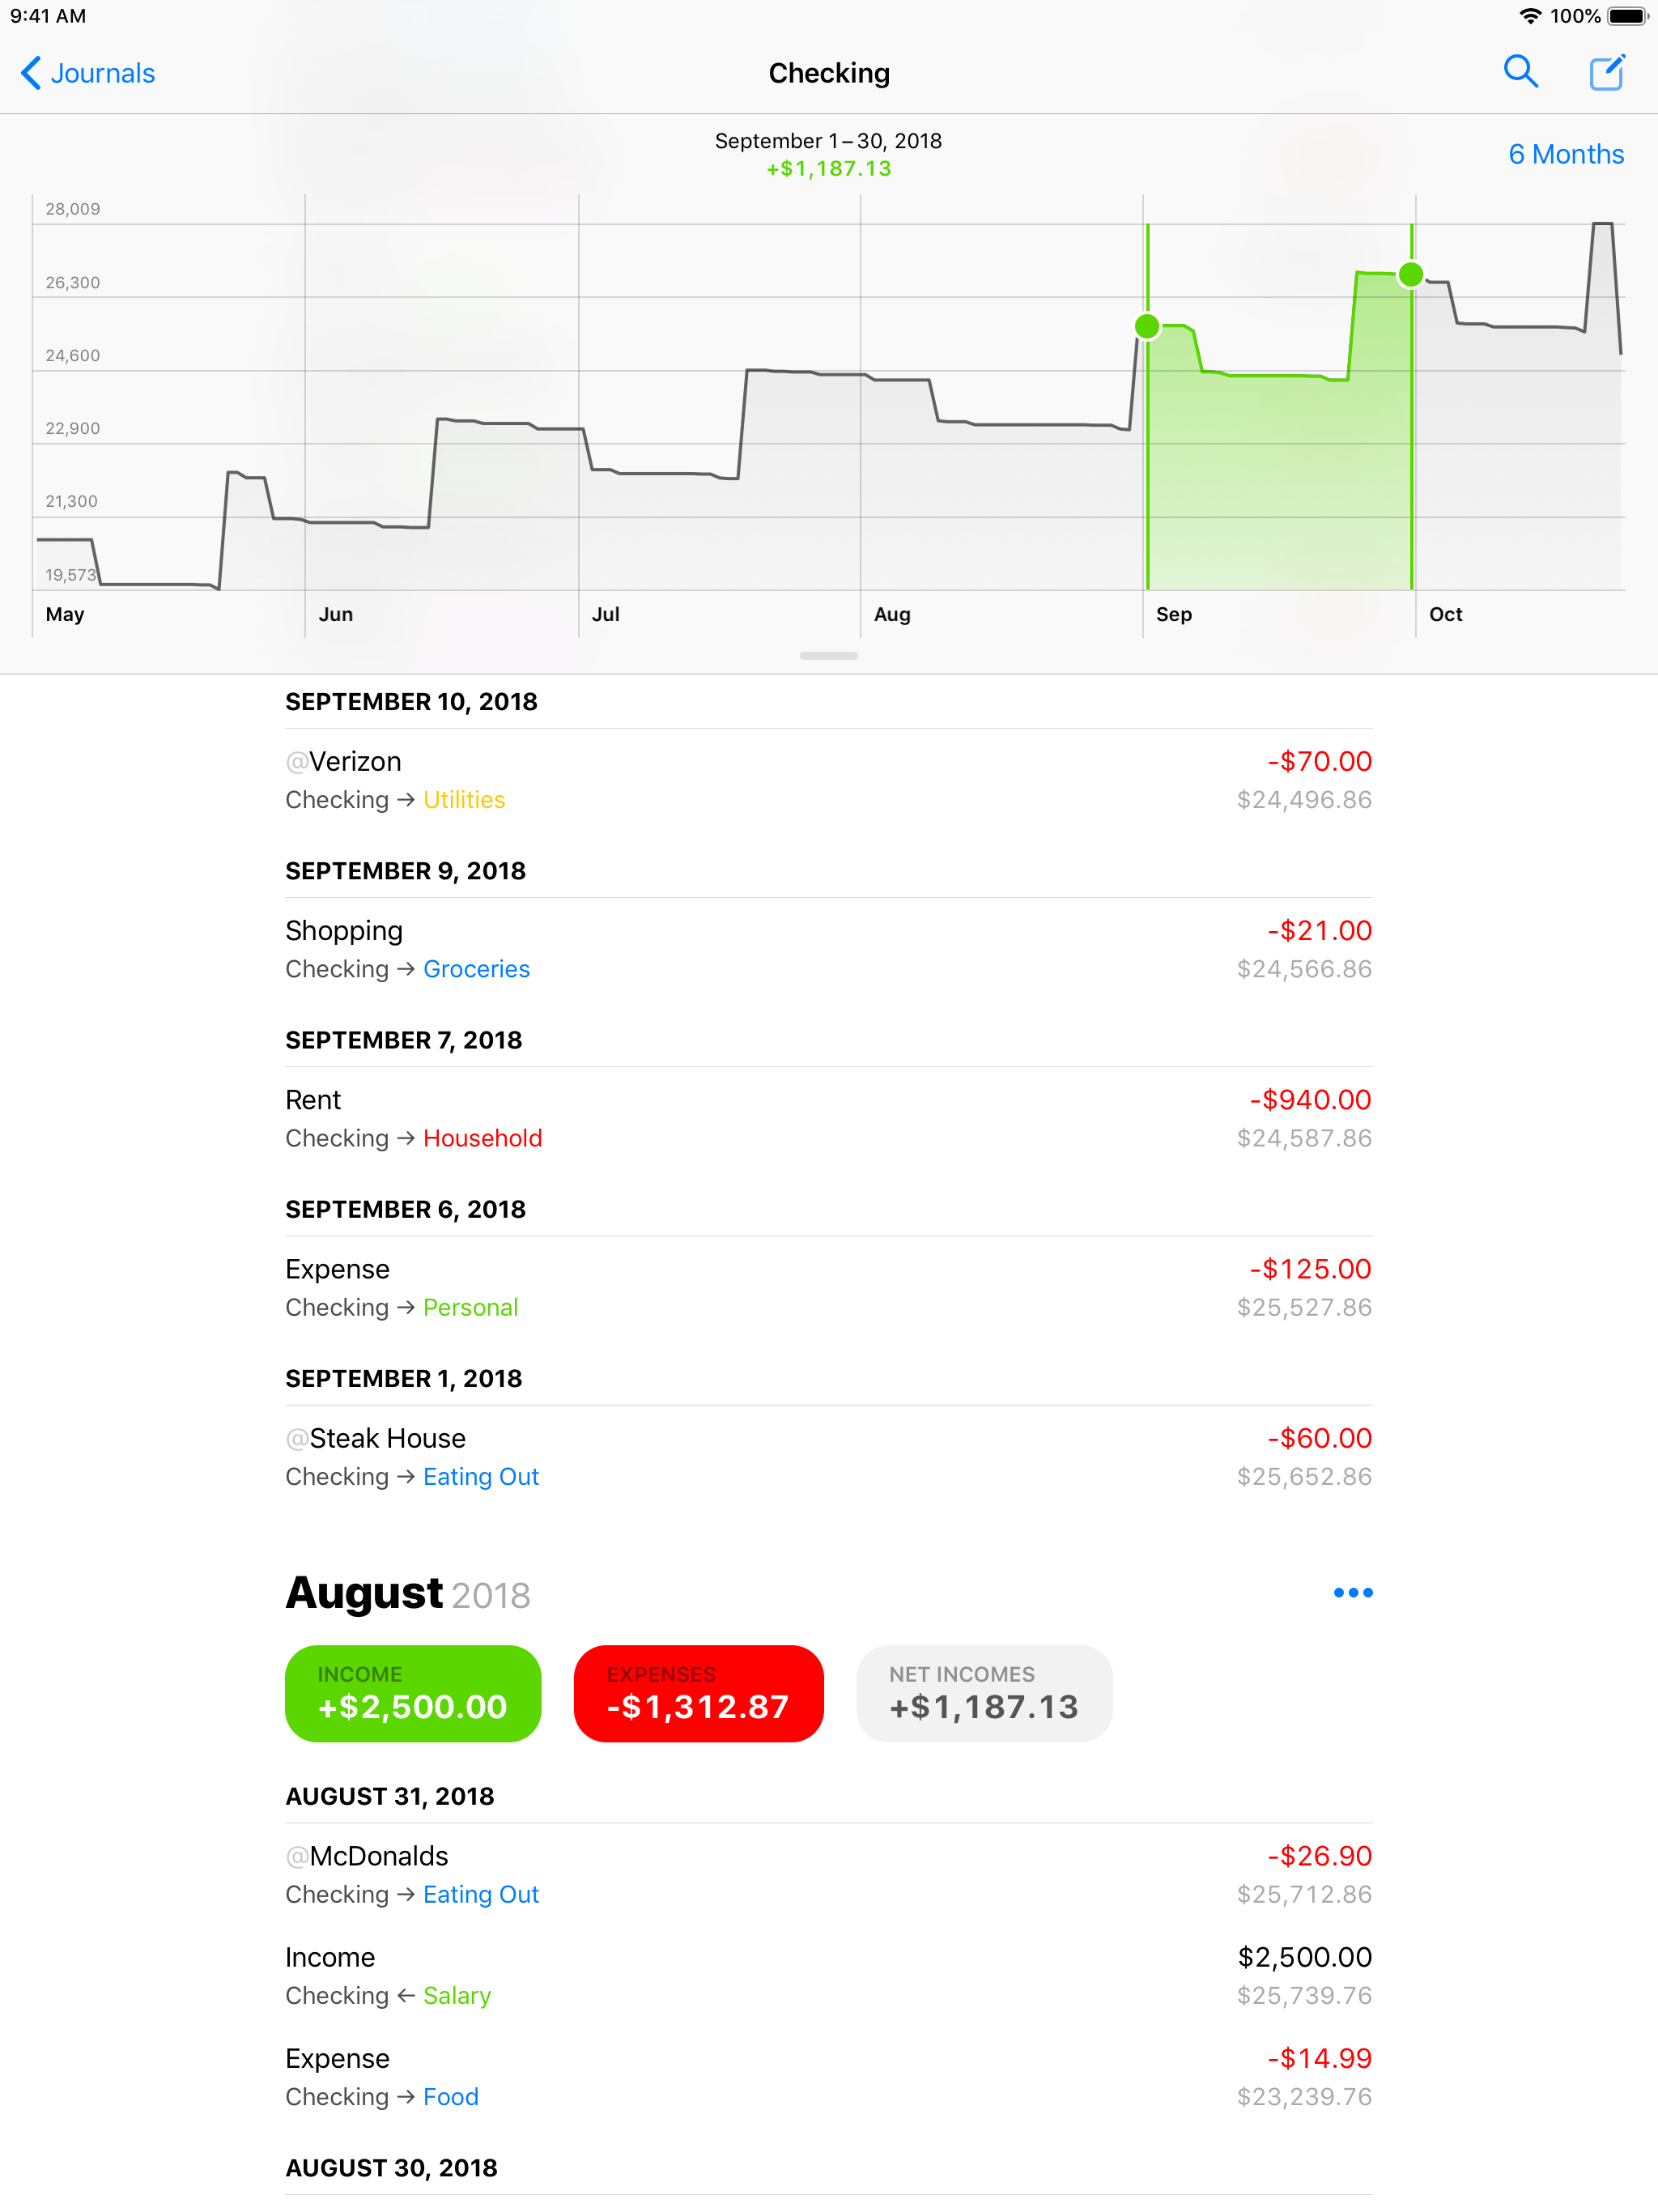Tap the compose new transaction icon
This screenshot has width=1658, height=2212.
[1606, 72]
